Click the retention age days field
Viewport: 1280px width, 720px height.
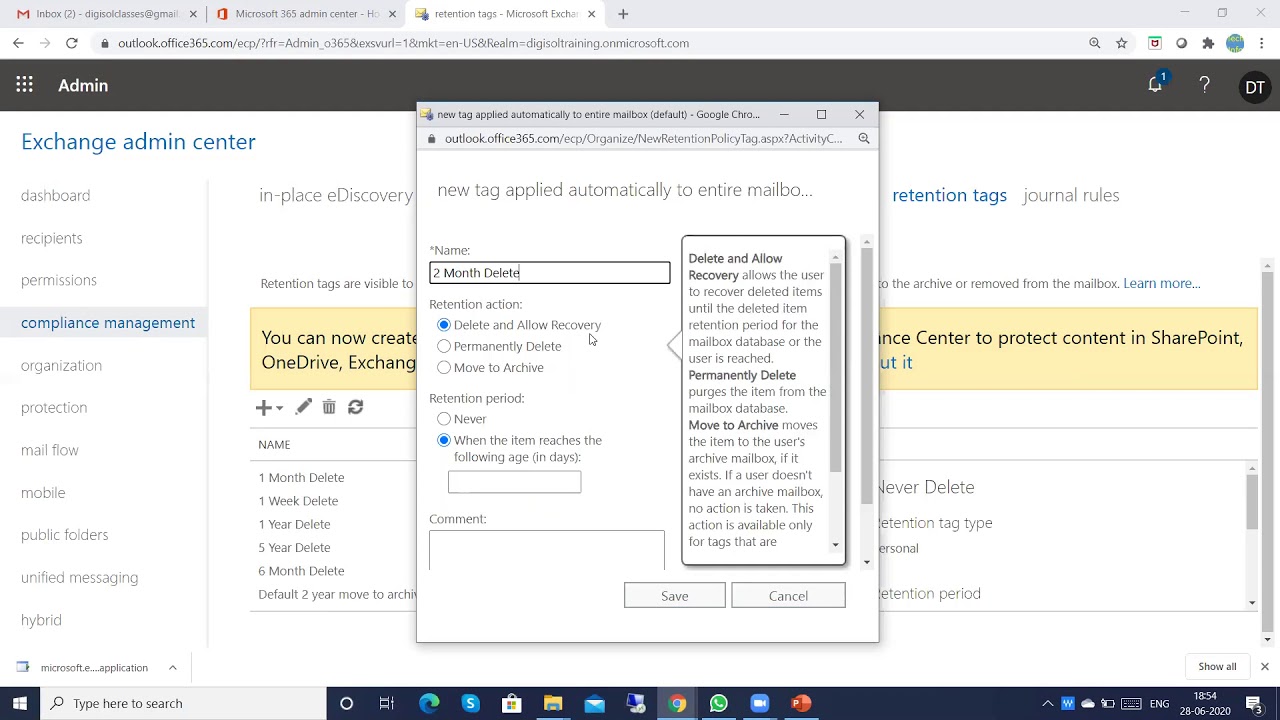point(514,482)
